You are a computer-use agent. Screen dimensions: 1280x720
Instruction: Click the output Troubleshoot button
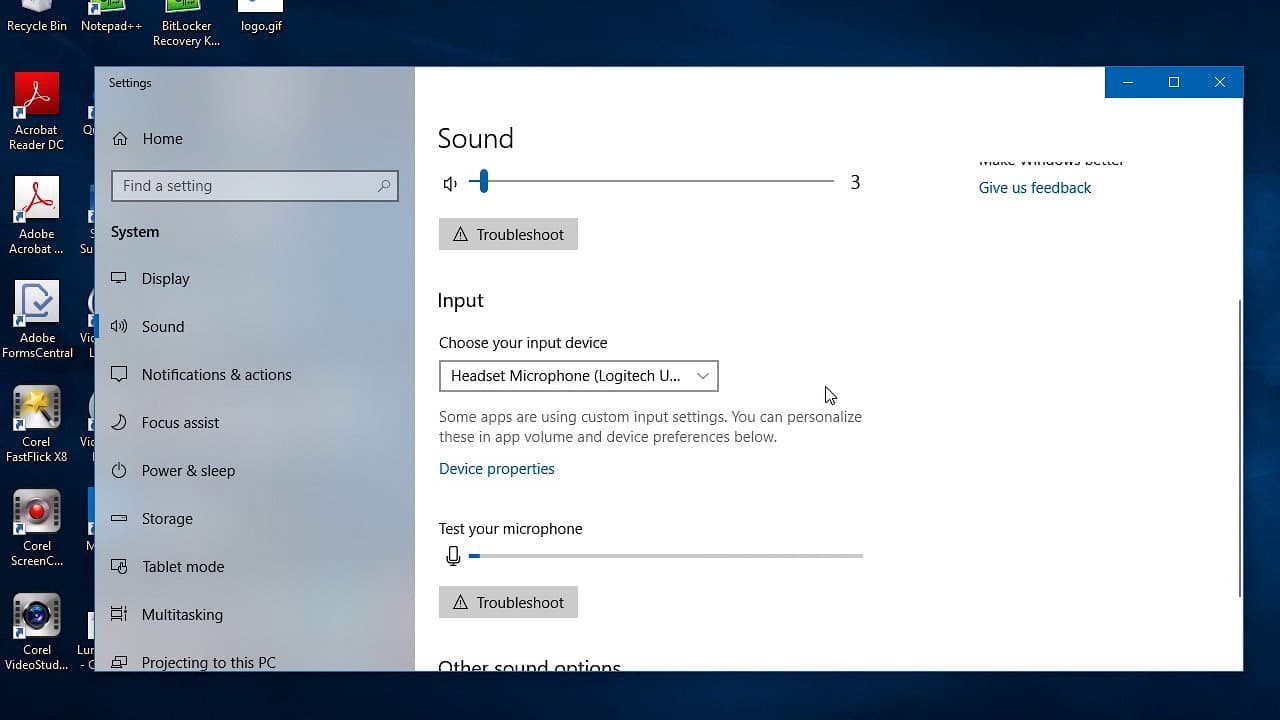pos(508,234)
